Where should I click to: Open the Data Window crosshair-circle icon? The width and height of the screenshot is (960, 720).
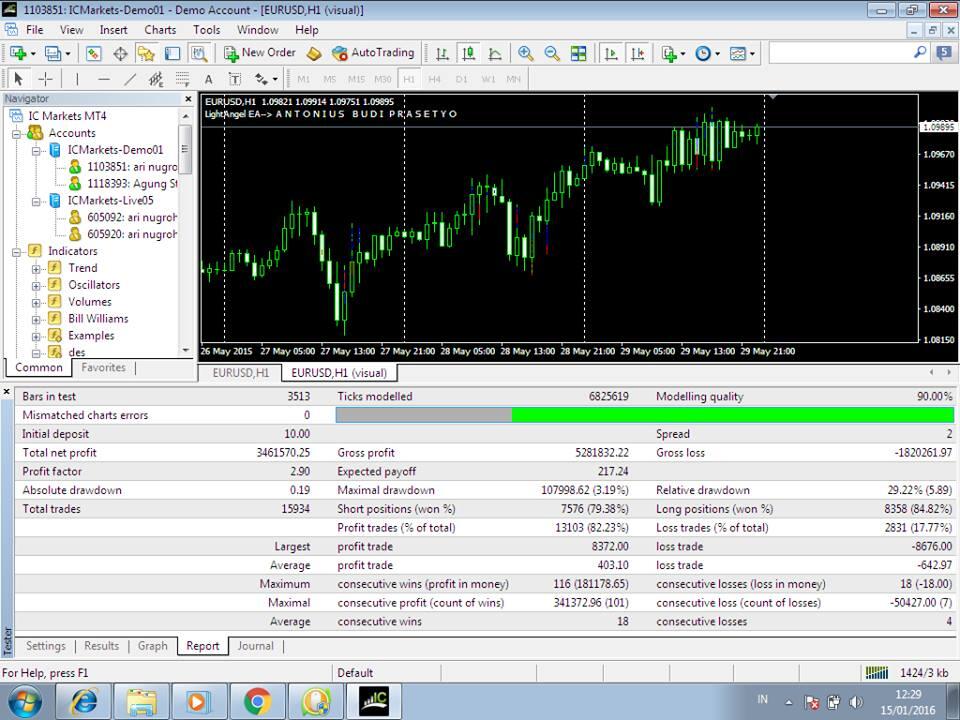[x=120, y=54]
